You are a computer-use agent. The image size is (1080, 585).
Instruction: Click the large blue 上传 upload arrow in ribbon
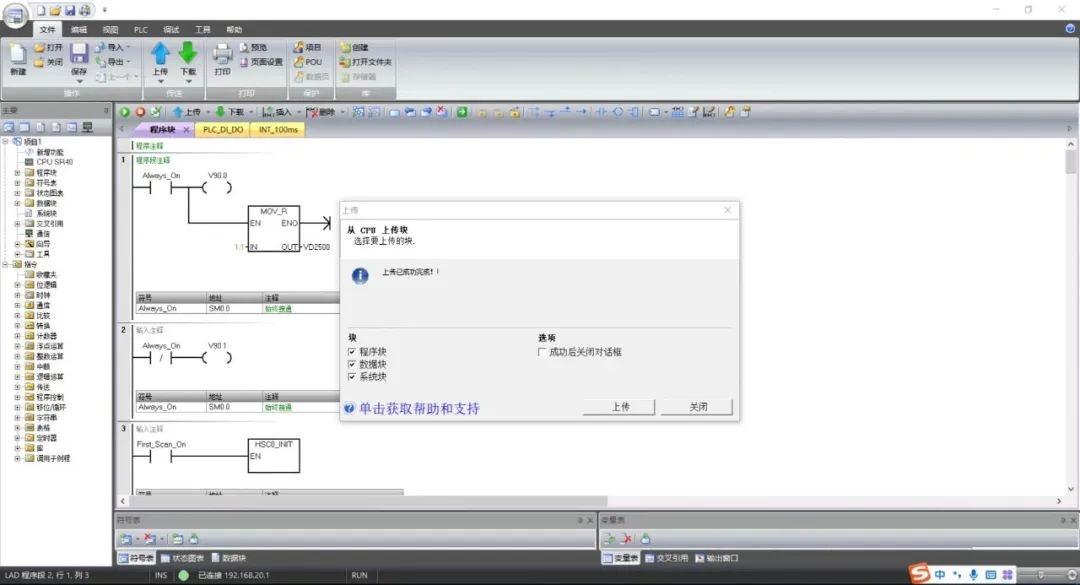tap(160, 54)
